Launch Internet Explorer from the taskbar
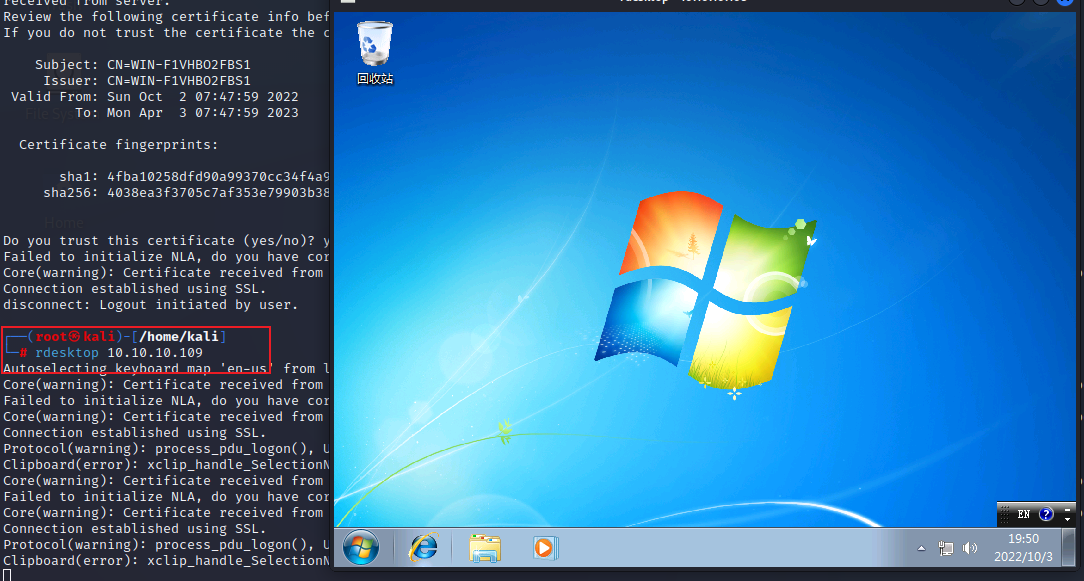1084x581 pixels. click(x=424, y=547)
